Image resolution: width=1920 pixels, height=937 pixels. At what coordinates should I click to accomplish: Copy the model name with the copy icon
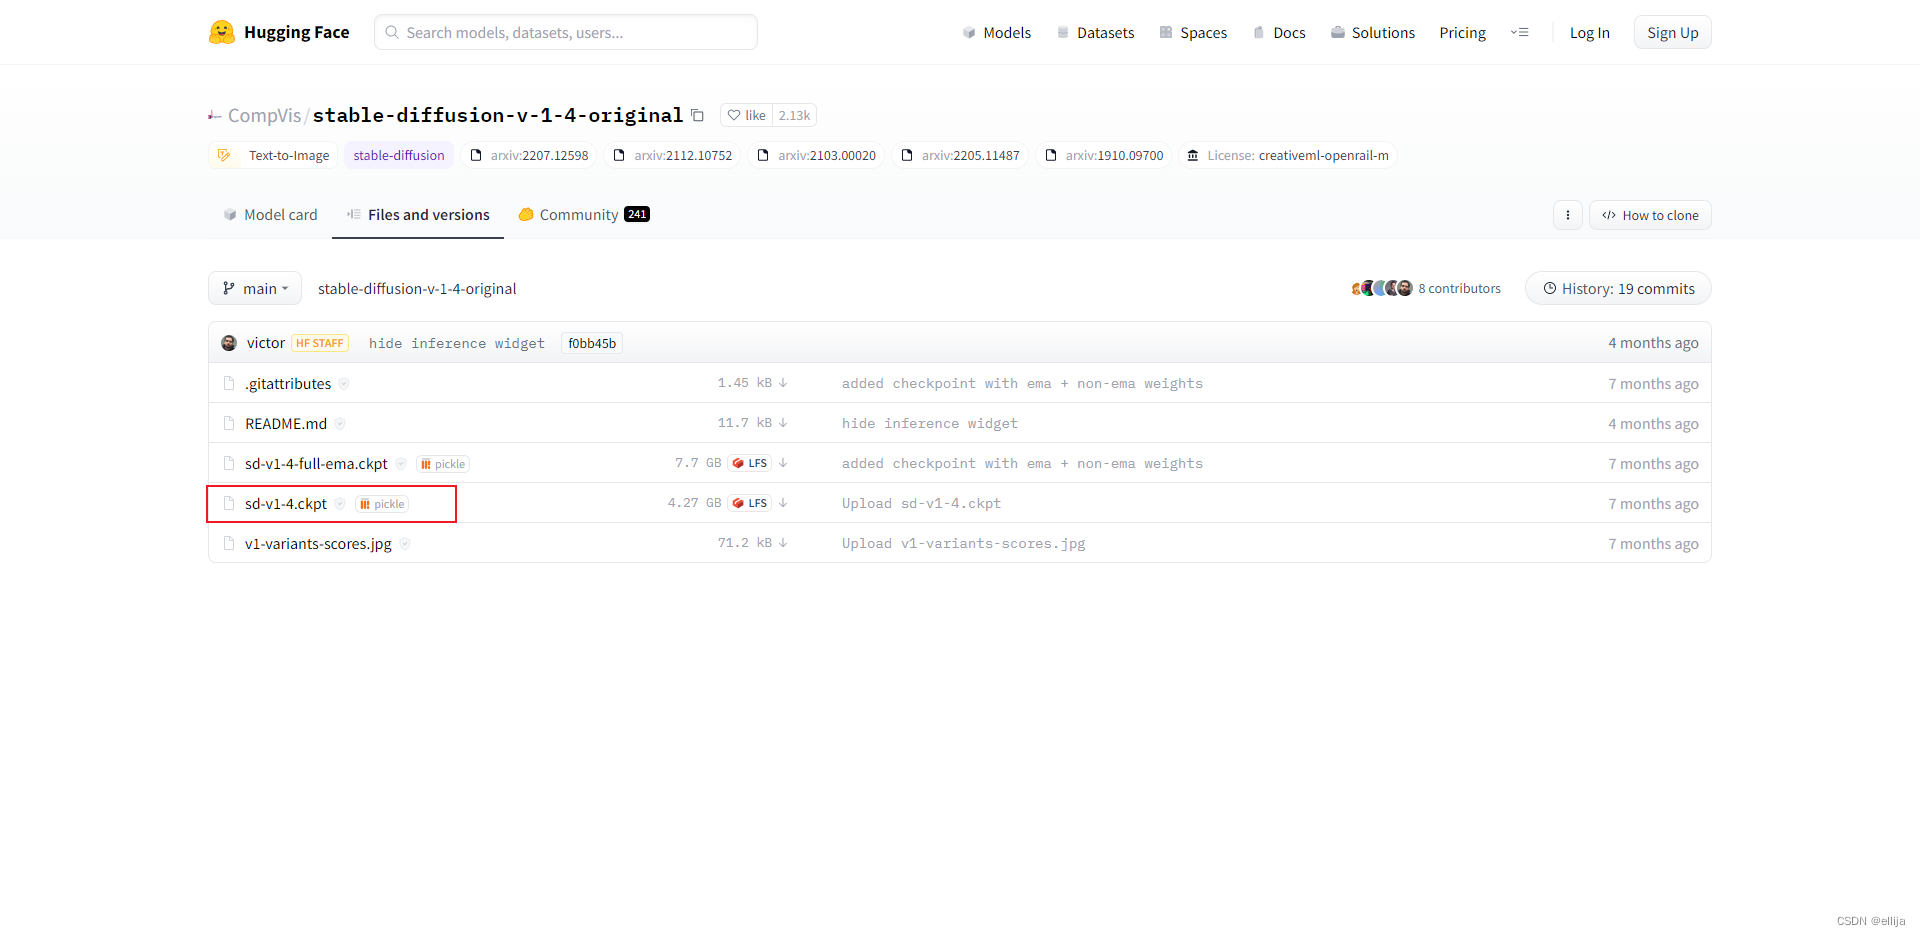pyautogui.click(x=698, y=116)
